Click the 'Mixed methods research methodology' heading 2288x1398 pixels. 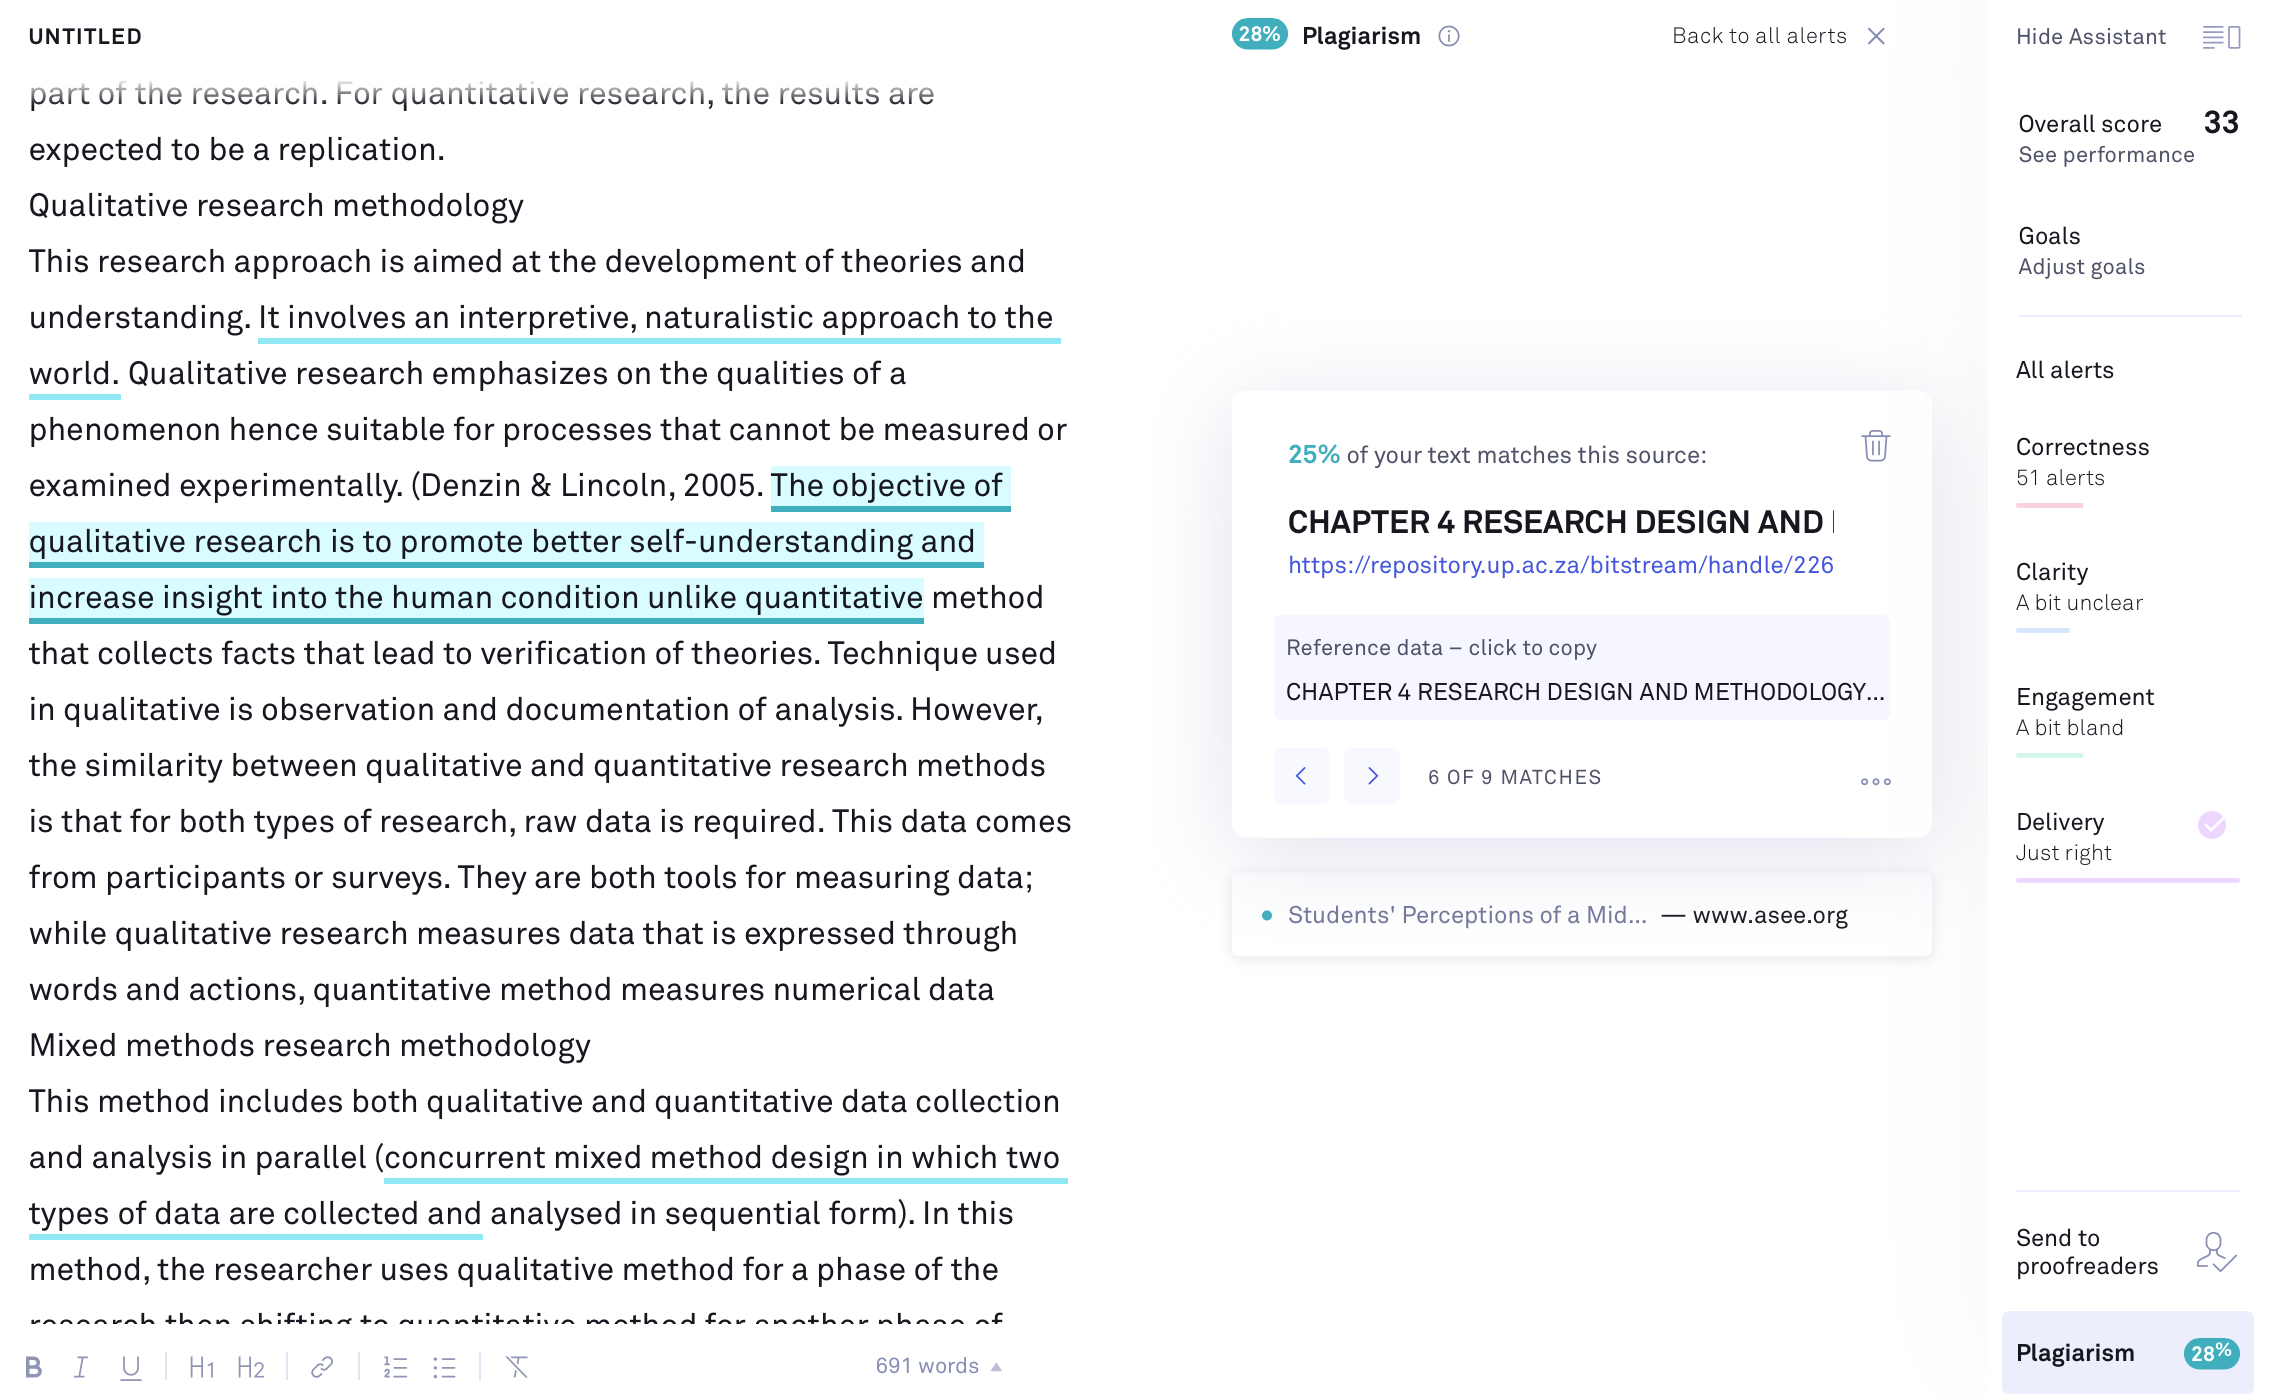tap(310, 1046)
